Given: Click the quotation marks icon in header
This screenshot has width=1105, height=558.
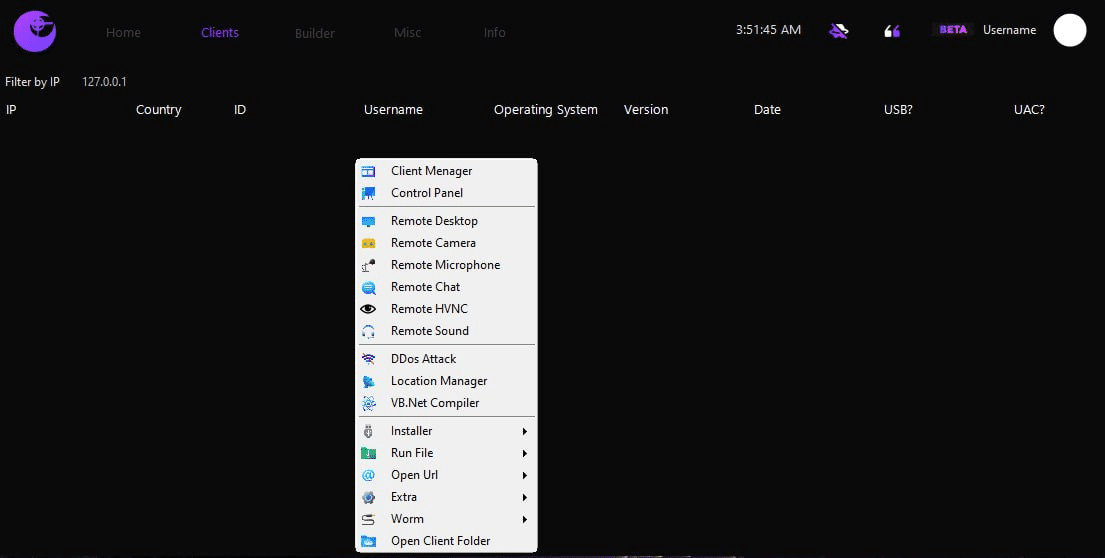Looking at the screenshot, I should pos(892,31).
